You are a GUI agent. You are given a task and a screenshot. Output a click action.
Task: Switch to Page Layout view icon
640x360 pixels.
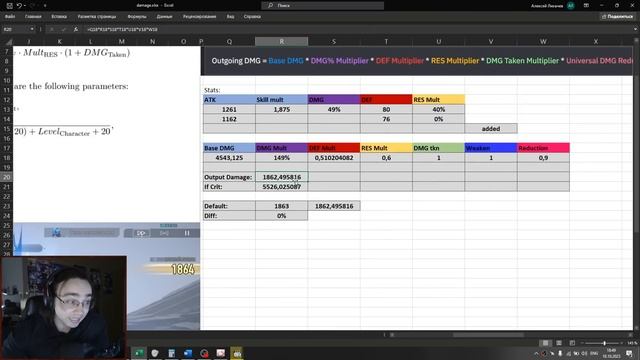coord(559,343)
